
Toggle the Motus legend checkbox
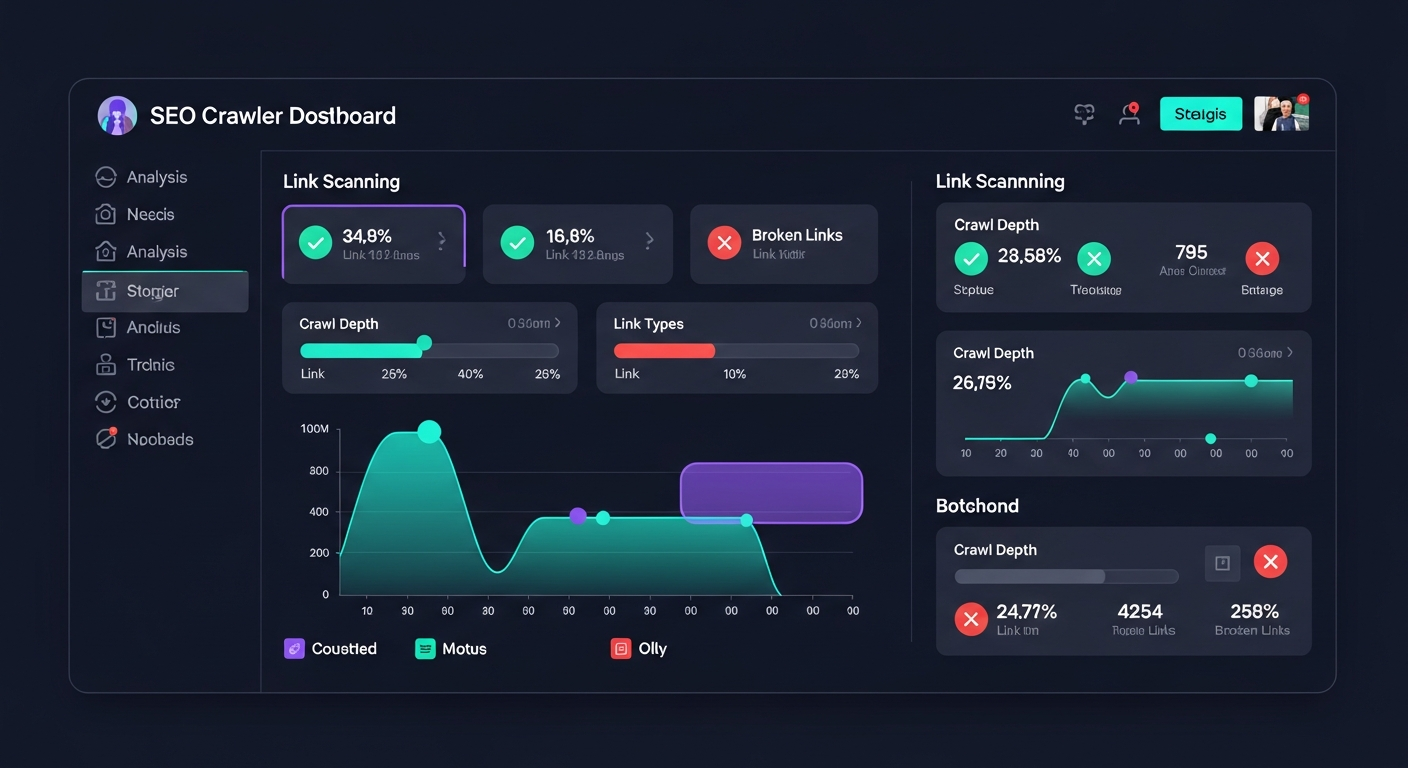pos(423,648)
